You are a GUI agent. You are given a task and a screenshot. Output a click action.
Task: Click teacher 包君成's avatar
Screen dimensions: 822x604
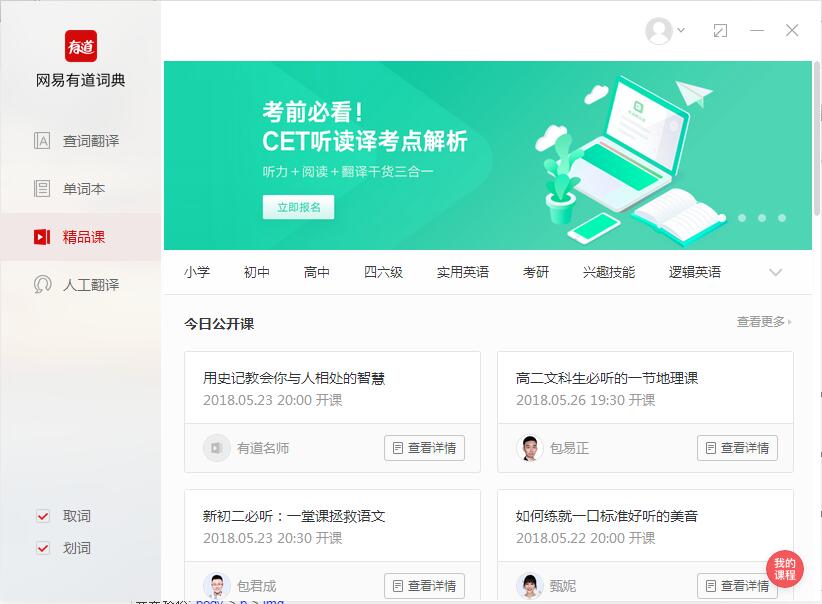pyautogui.click(x=218, y=585)
